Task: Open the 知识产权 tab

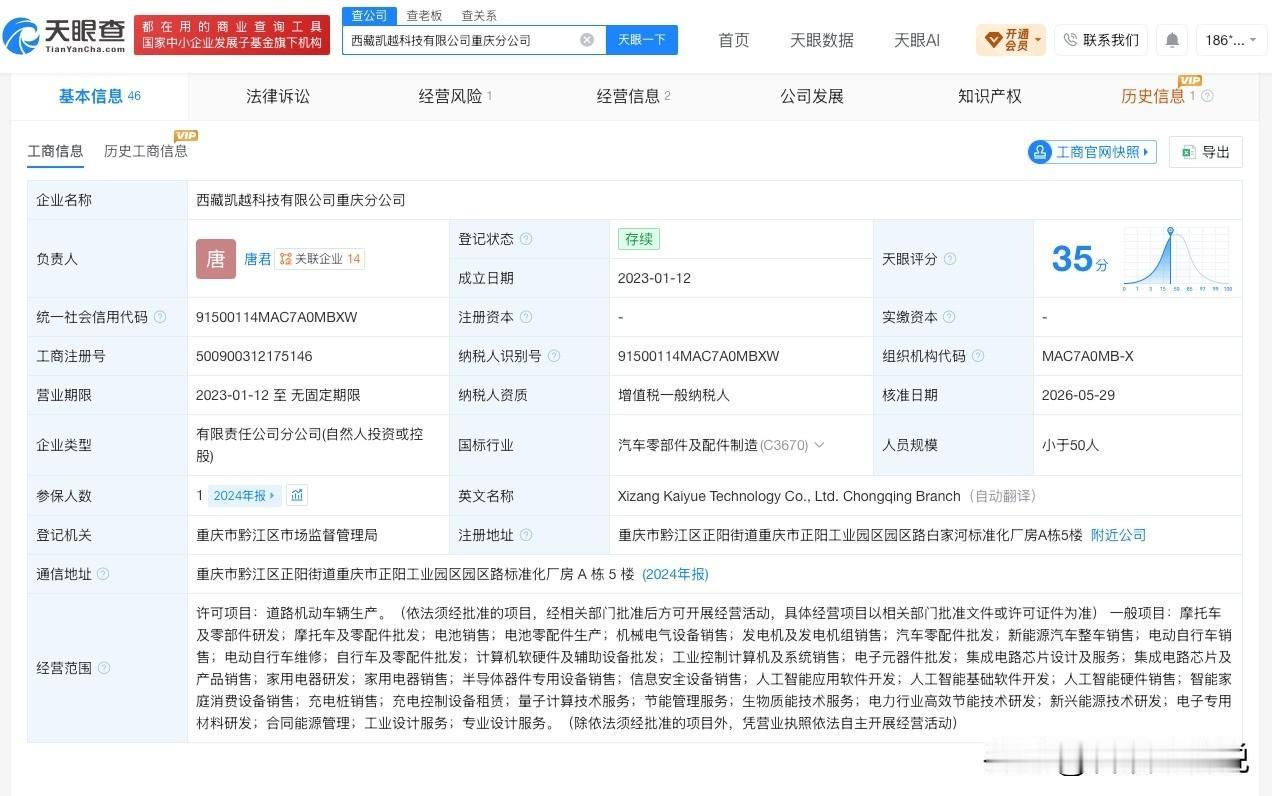Action: pyautogui.click(x=990, y=96)
